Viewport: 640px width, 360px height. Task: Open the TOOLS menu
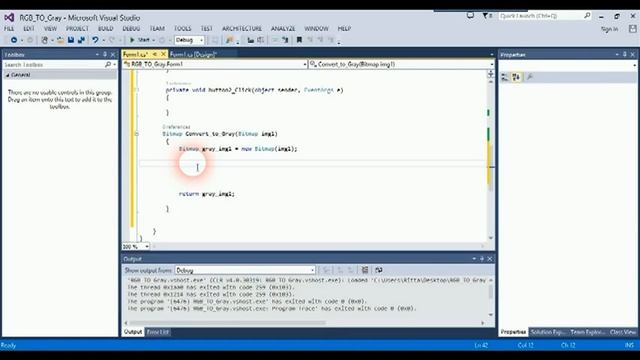click(182, 29)
